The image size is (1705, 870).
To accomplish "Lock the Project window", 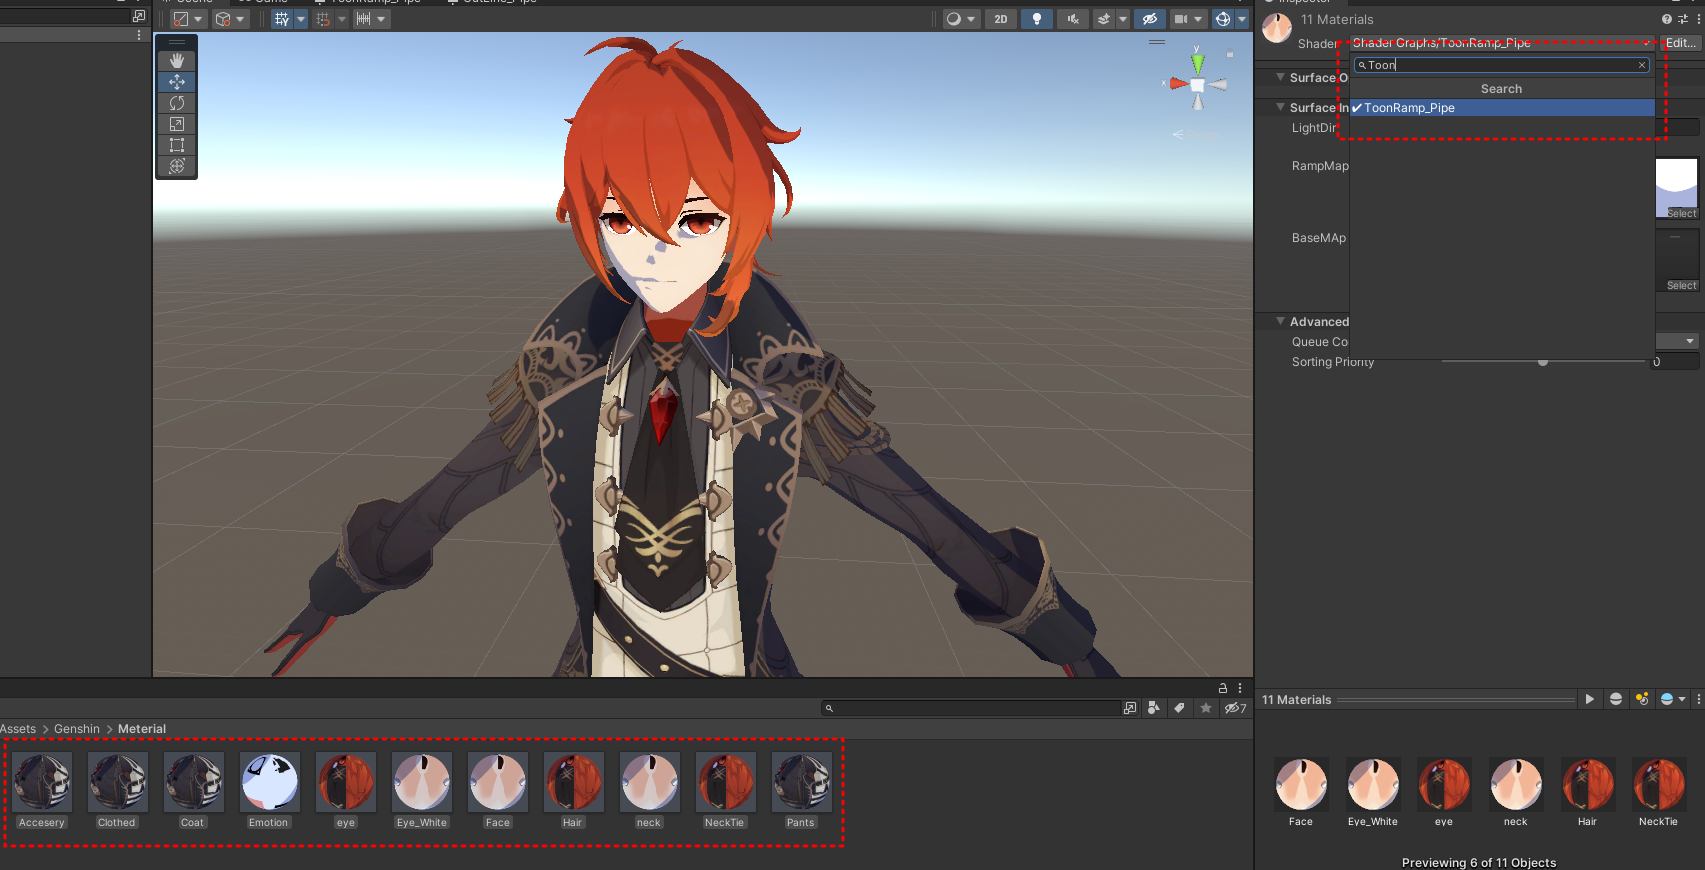I will point(1222,688).
